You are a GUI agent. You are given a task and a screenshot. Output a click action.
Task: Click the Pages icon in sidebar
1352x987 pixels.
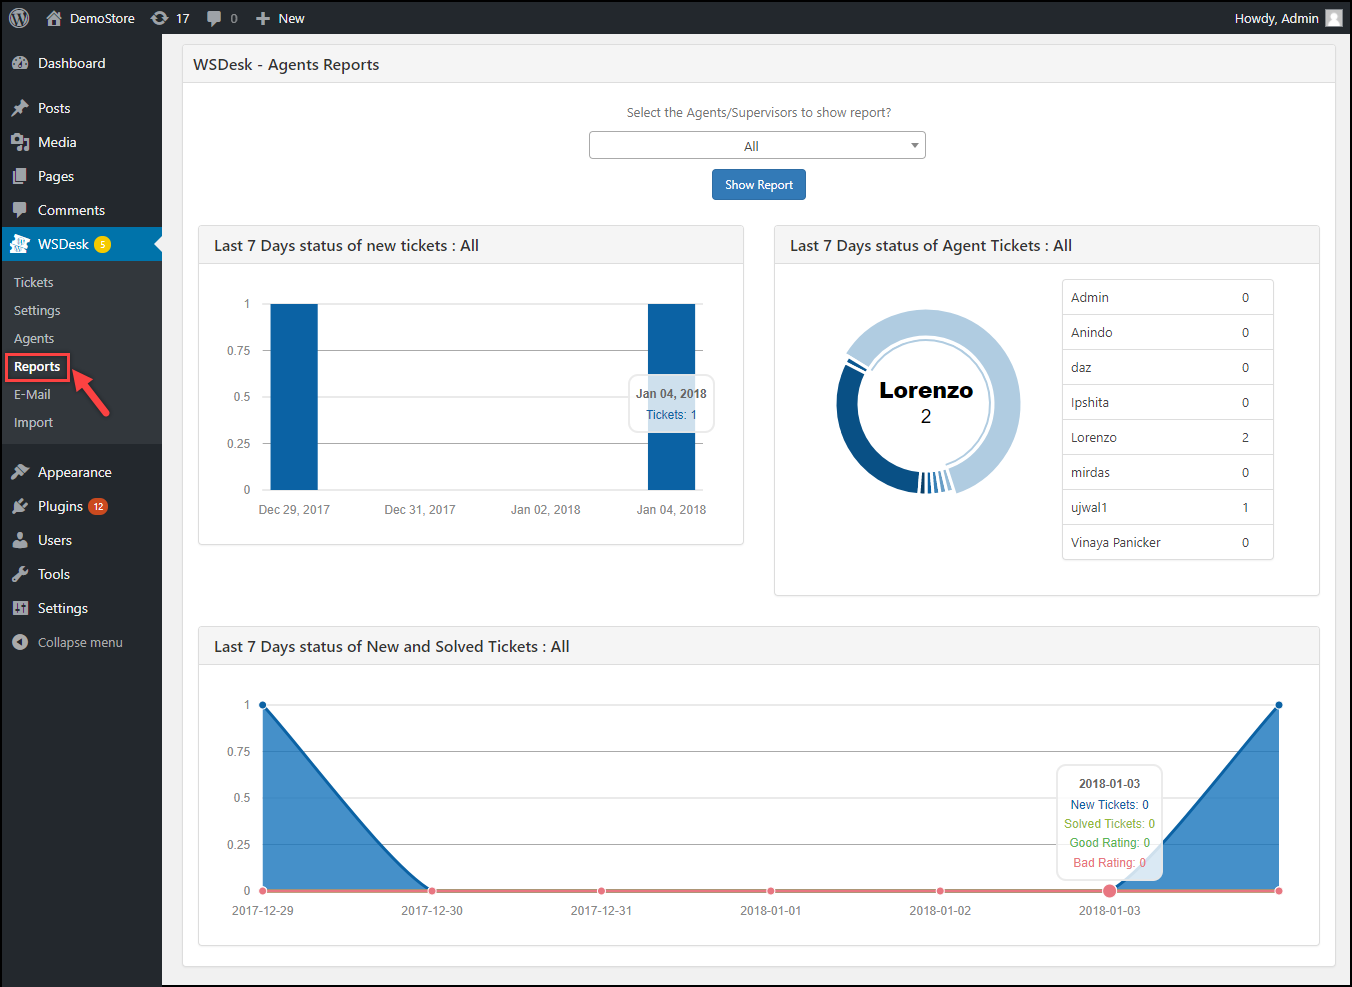(x=20, y=176)
